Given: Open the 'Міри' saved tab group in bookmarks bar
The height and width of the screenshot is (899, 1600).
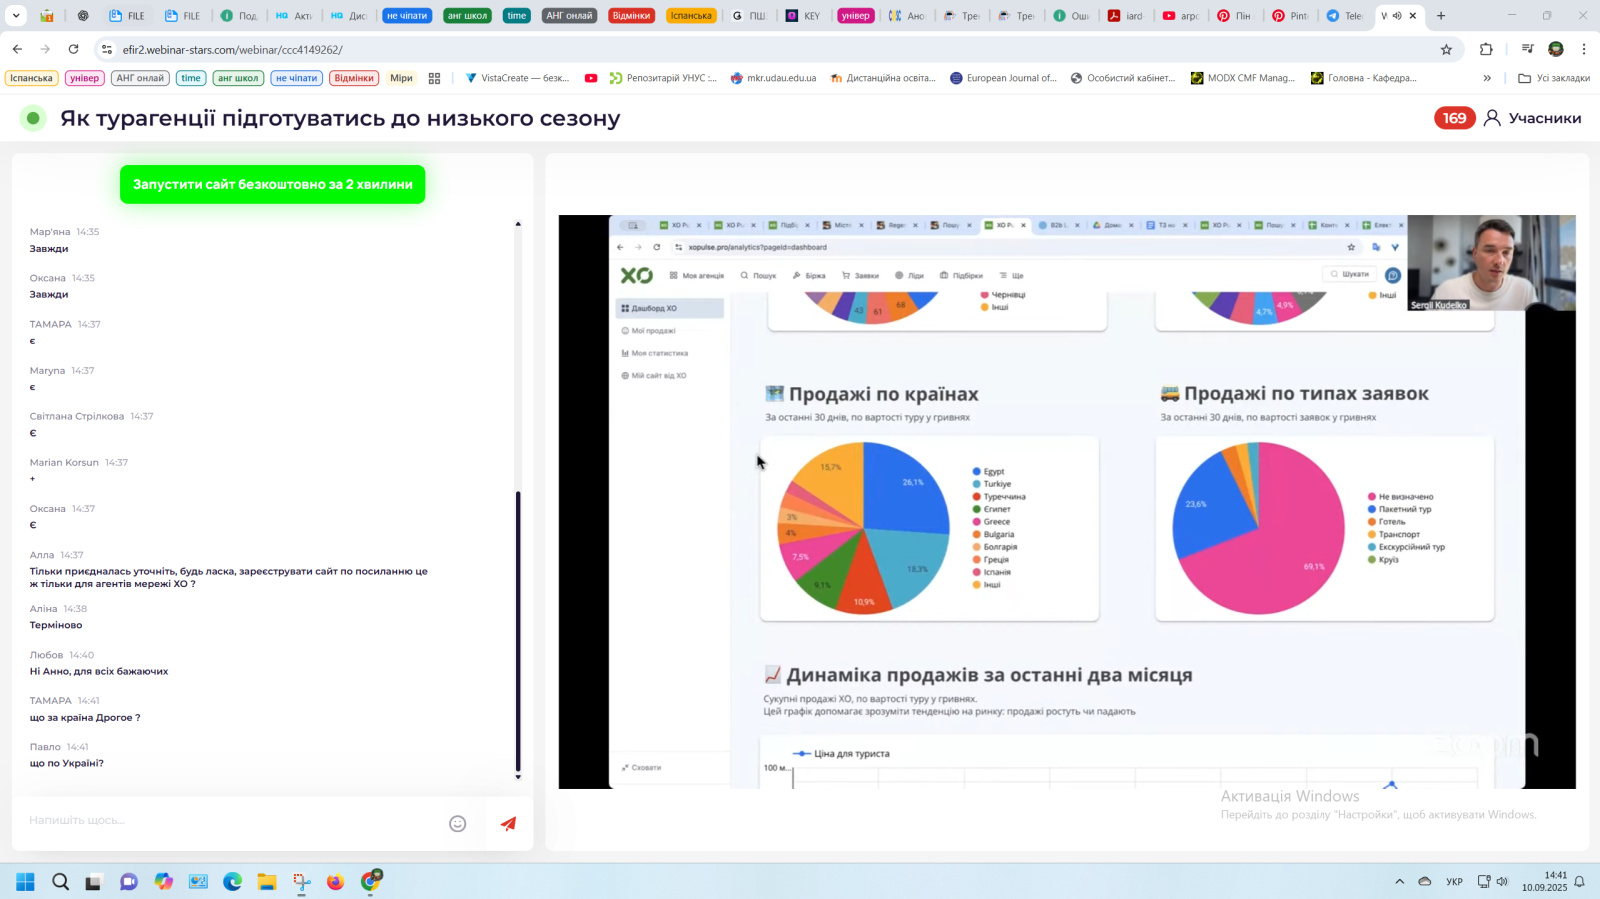Looking at the screenshot, I should click(401, 78).
